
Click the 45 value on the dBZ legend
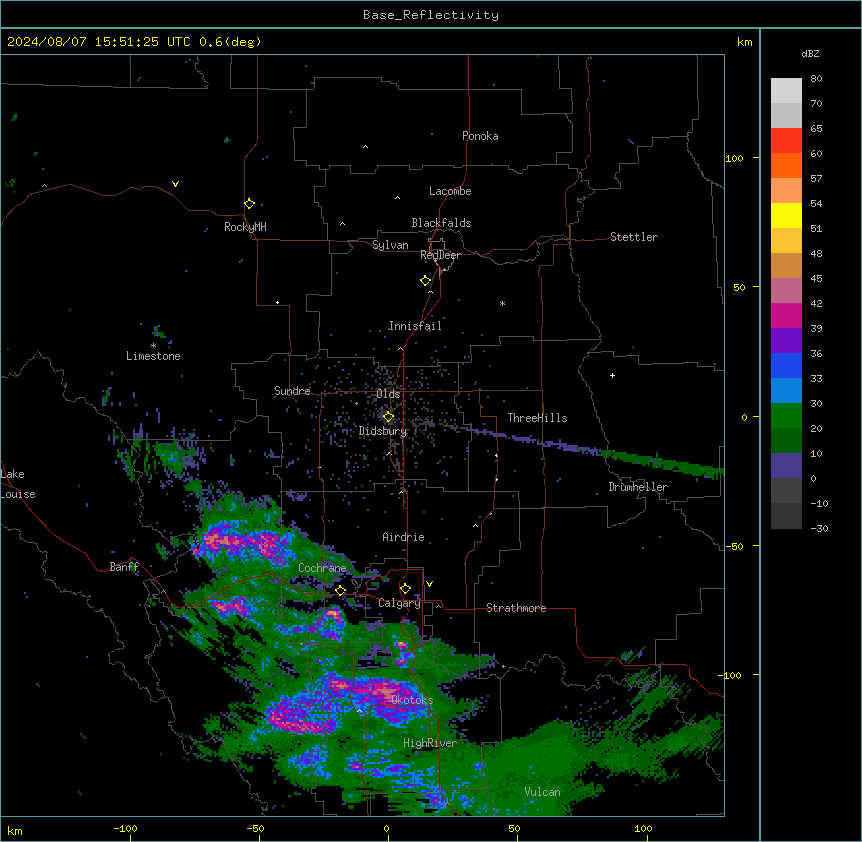coord(816,279)
